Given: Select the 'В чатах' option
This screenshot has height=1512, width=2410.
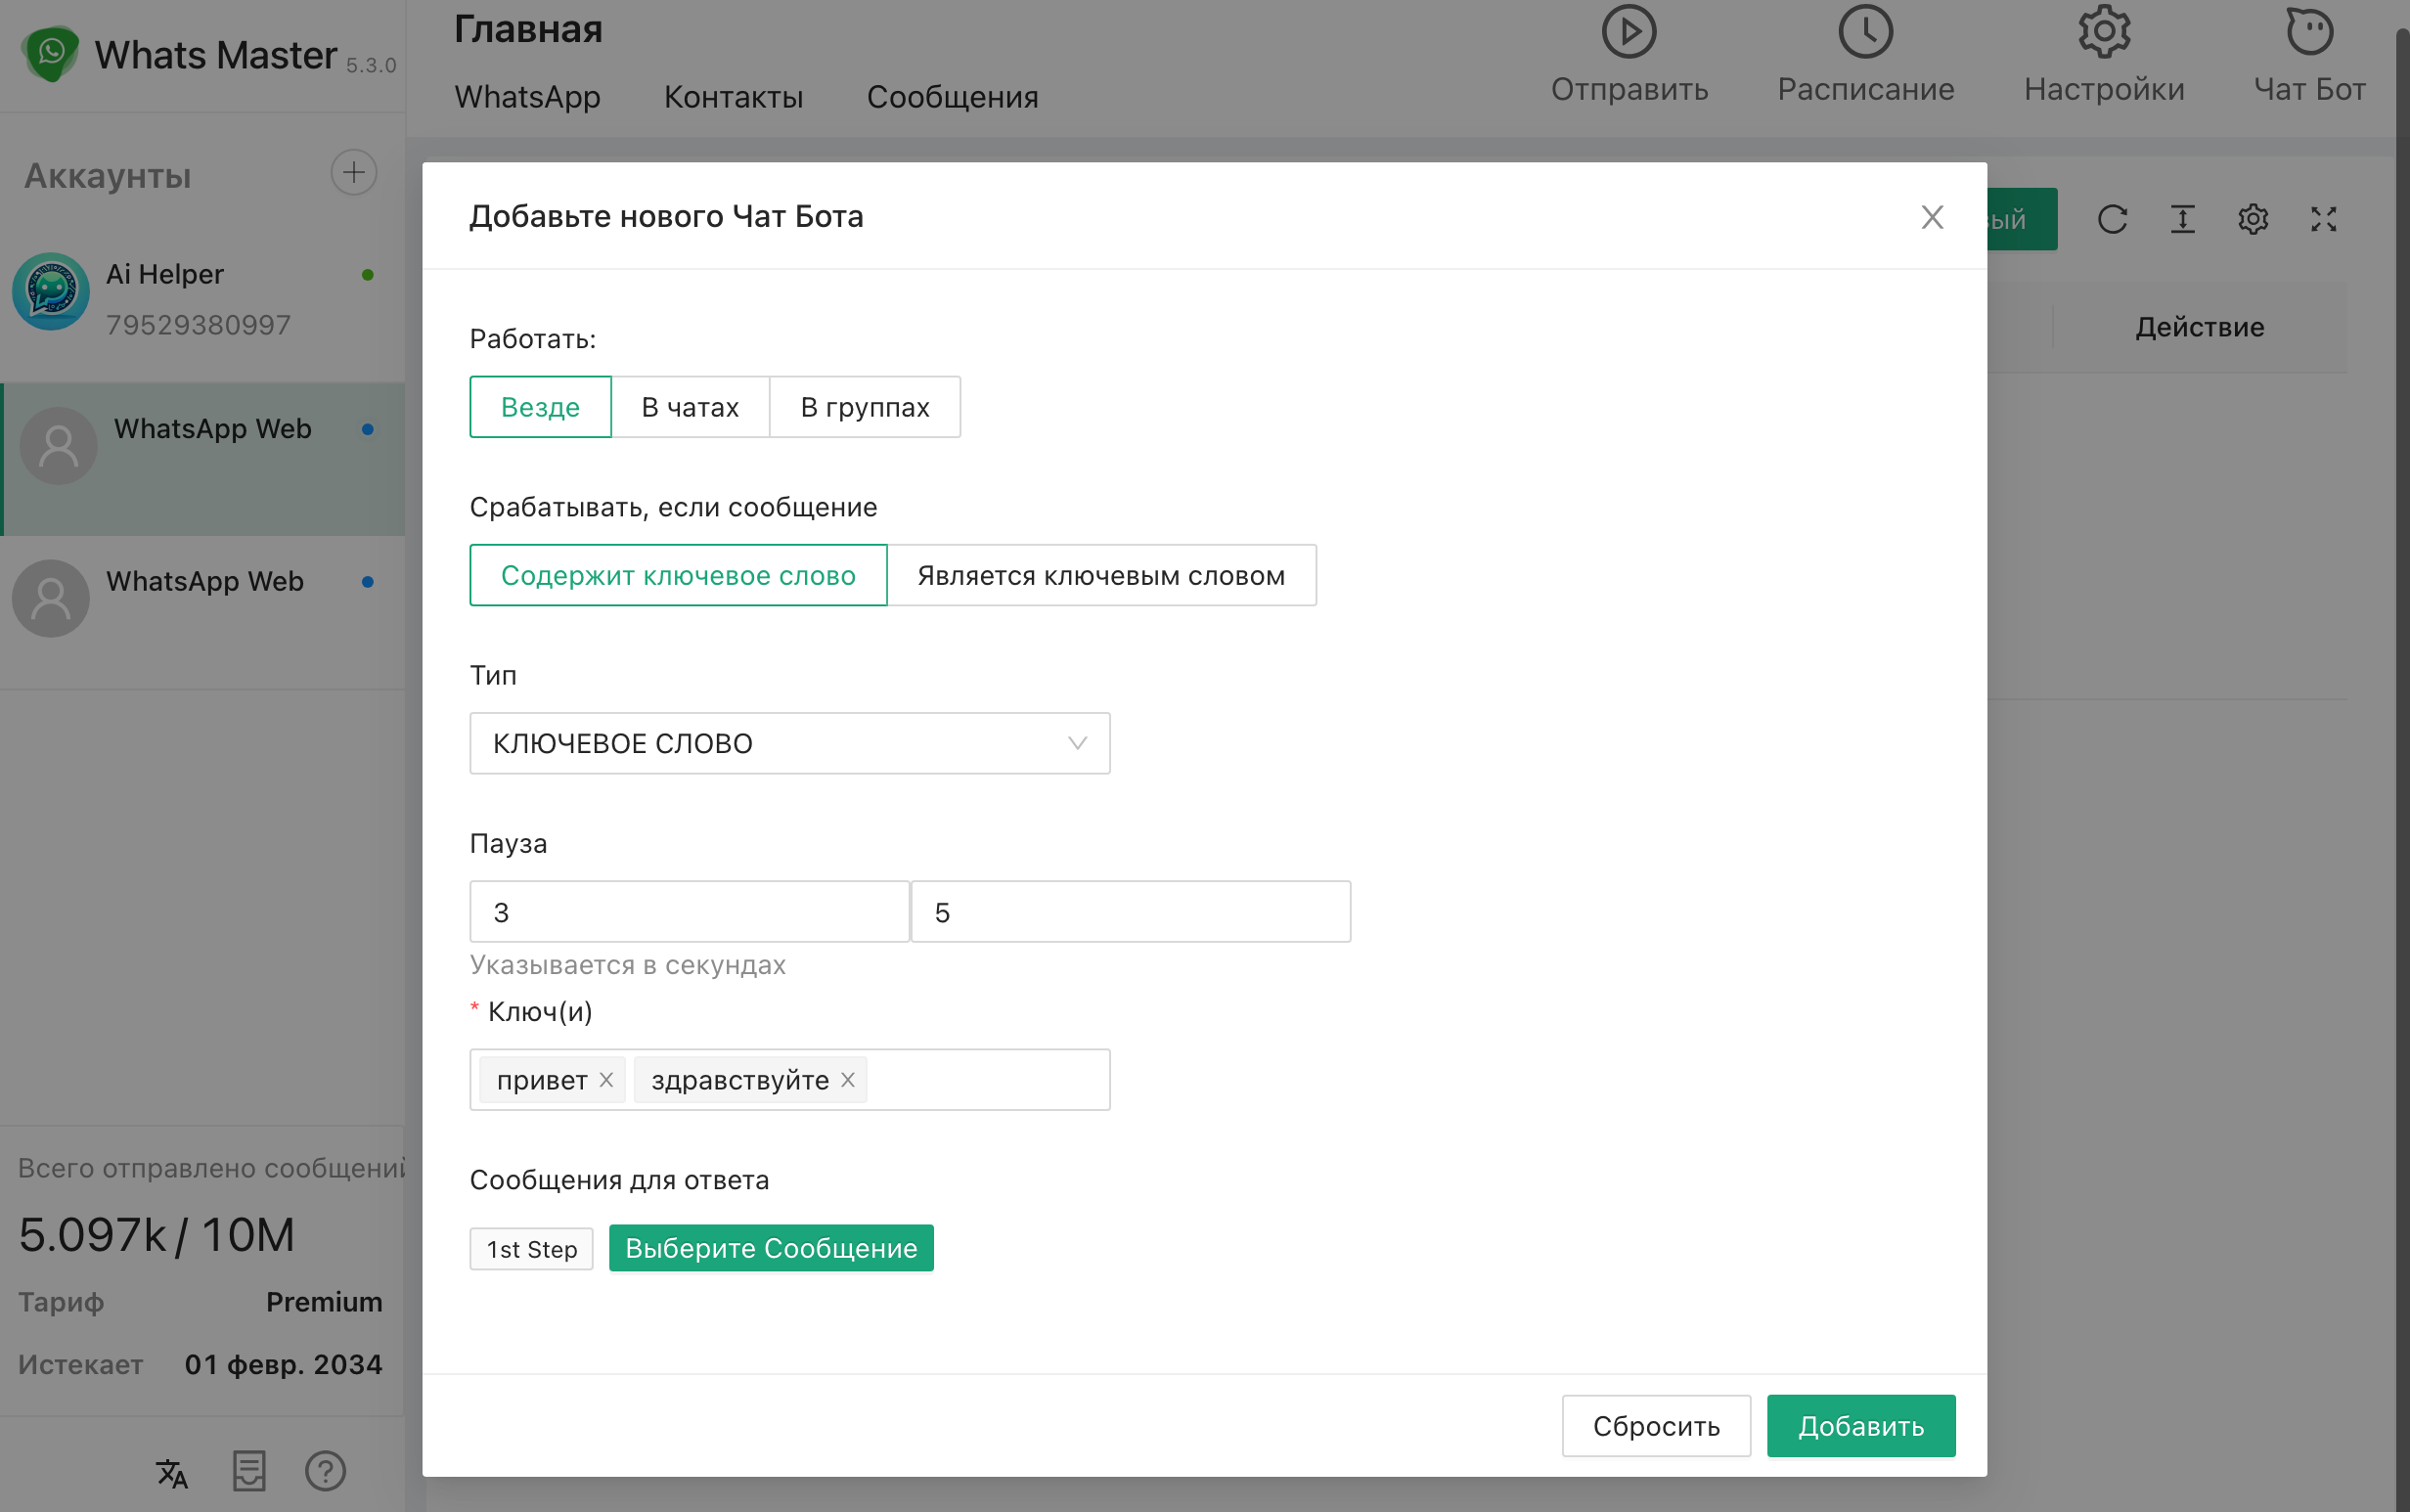Looking at the screenshot, I should (x=690, y=407).
